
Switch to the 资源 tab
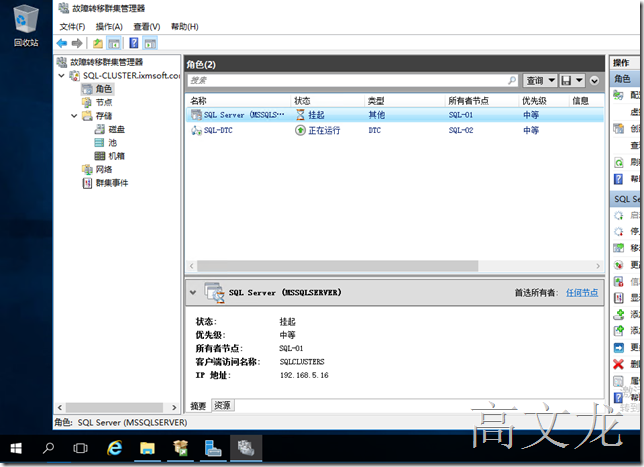coord(222,405)
